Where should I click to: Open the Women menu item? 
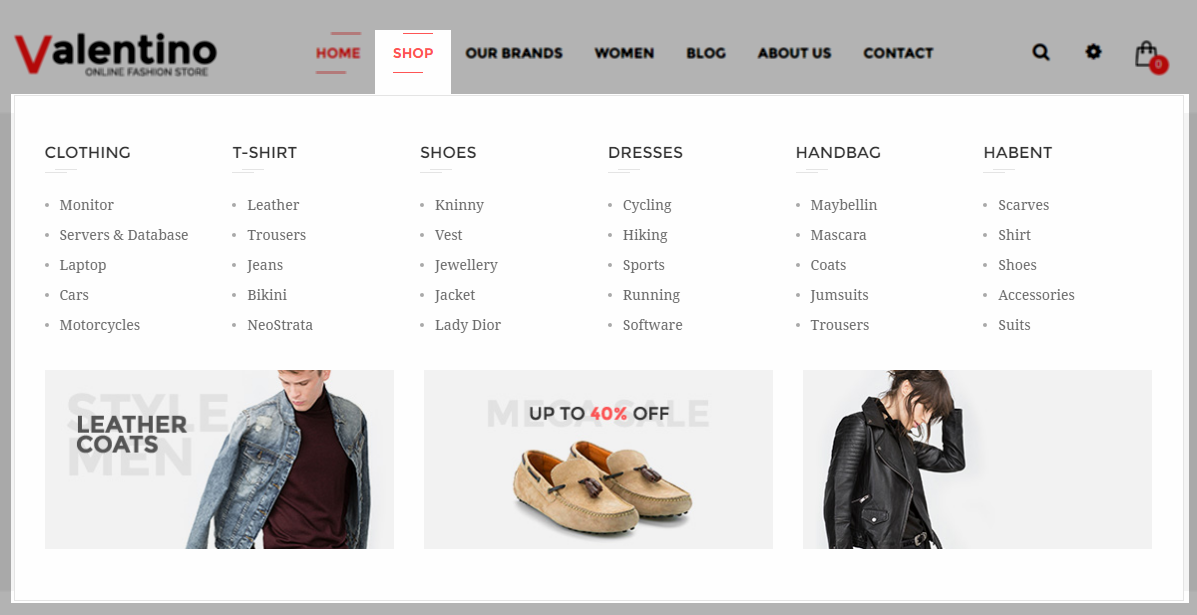(x=624, y=53)
